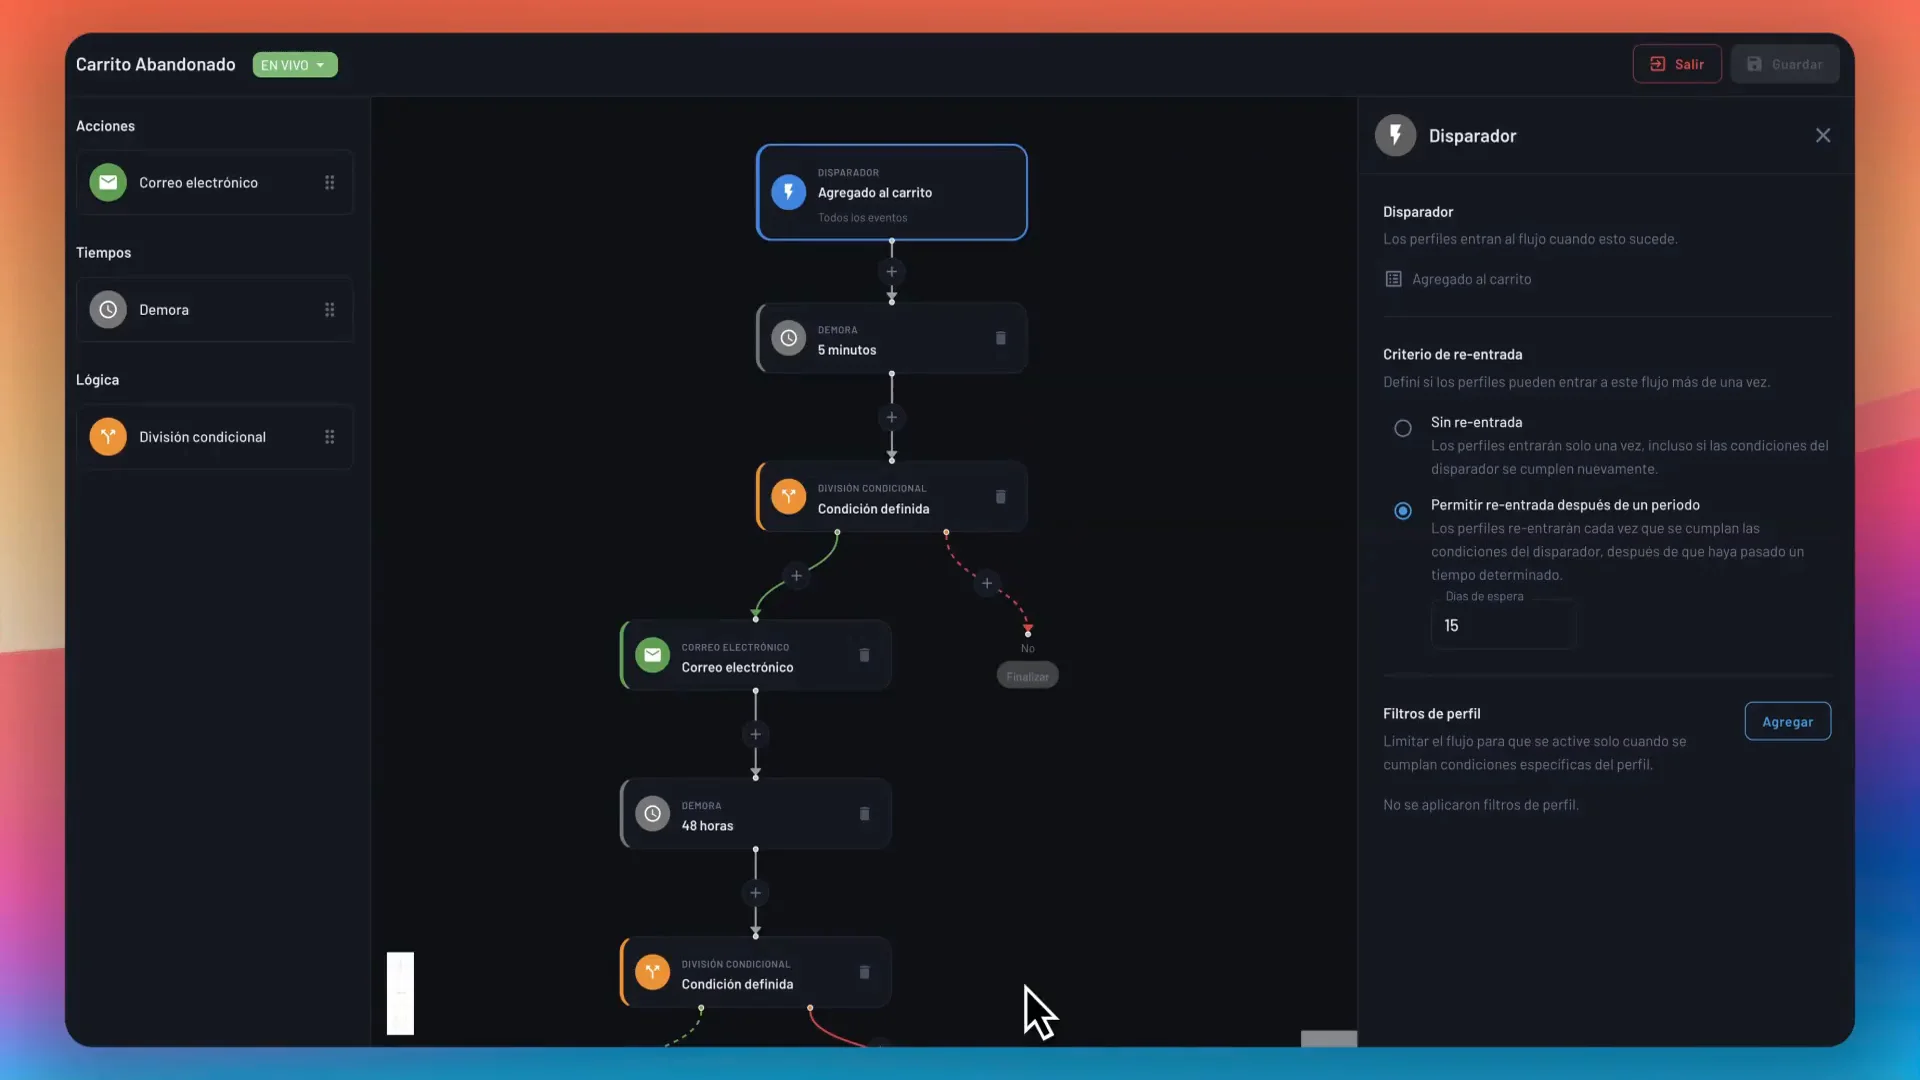Click the Guardar button
Viewport: 1920px width, 1080px height.
click(x=1784, y=64)
